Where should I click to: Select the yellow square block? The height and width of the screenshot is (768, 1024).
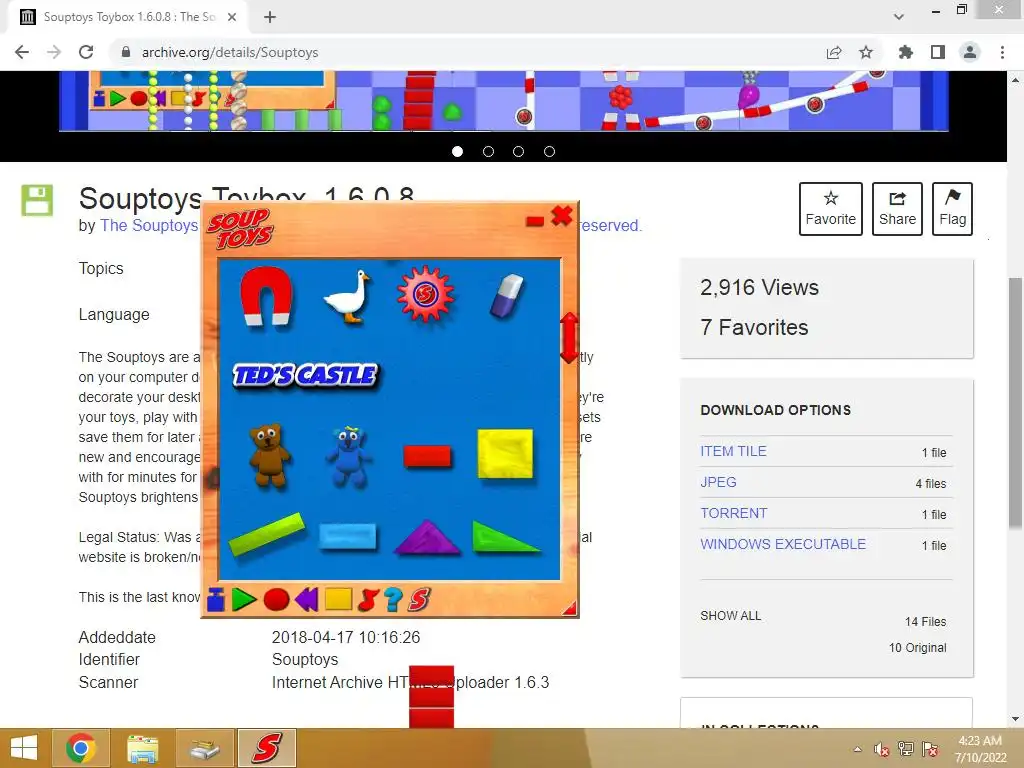click(x=505, y=453)
